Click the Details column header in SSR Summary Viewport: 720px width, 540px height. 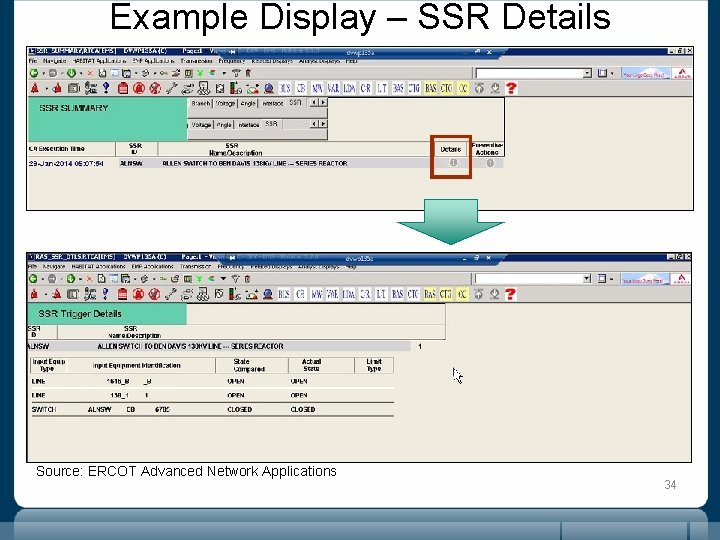click(451, 149)
